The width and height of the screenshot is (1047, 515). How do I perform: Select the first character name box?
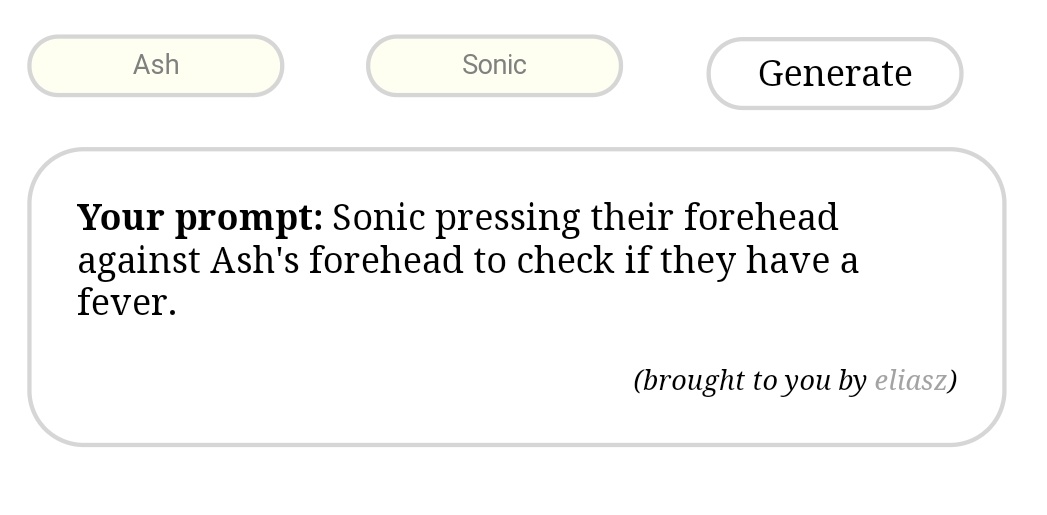156,66
